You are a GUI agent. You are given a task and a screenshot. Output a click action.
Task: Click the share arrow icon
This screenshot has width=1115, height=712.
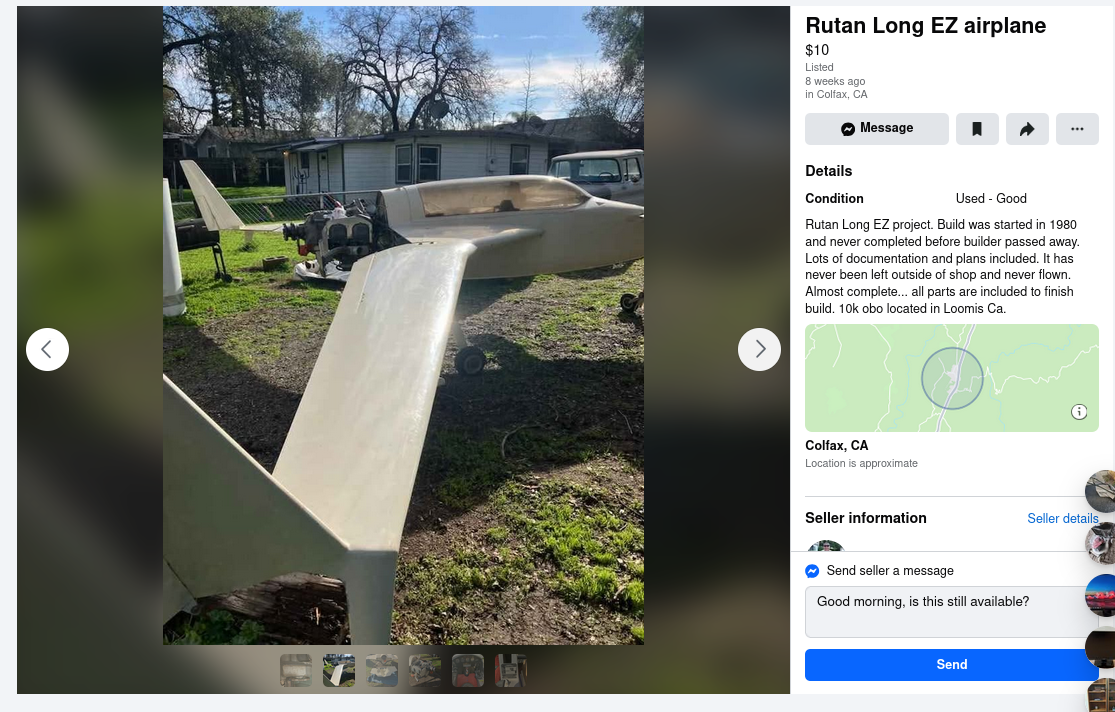click(x=1027, y=129)
